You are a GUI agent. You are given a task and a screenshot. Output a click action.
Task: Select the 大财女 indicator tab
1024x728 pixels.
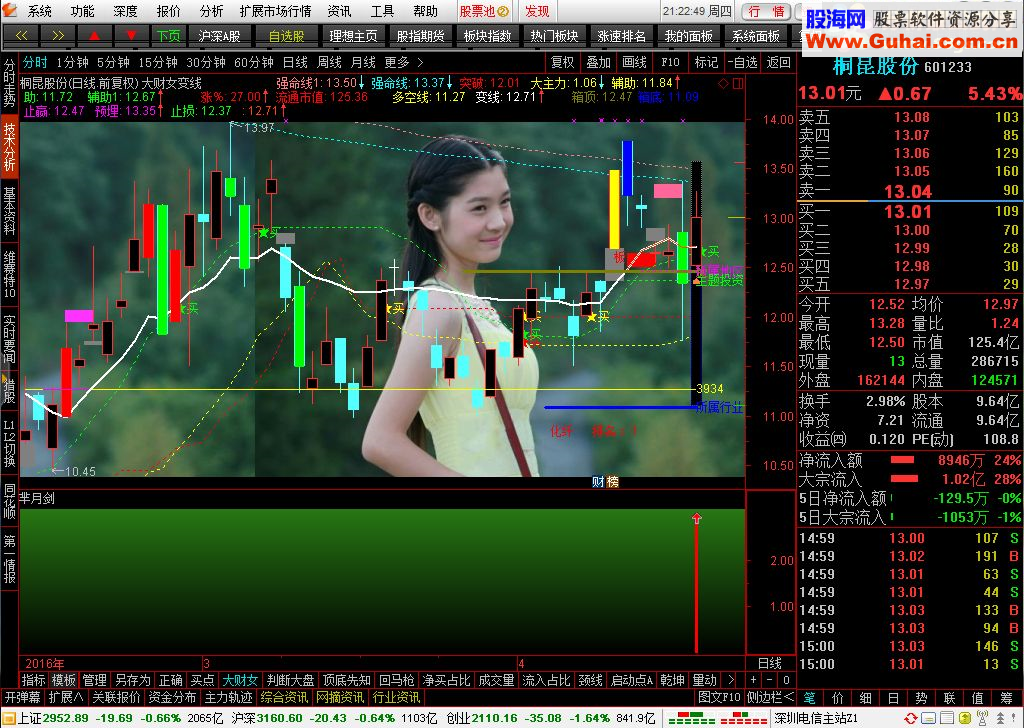click(x=240, y=680)
